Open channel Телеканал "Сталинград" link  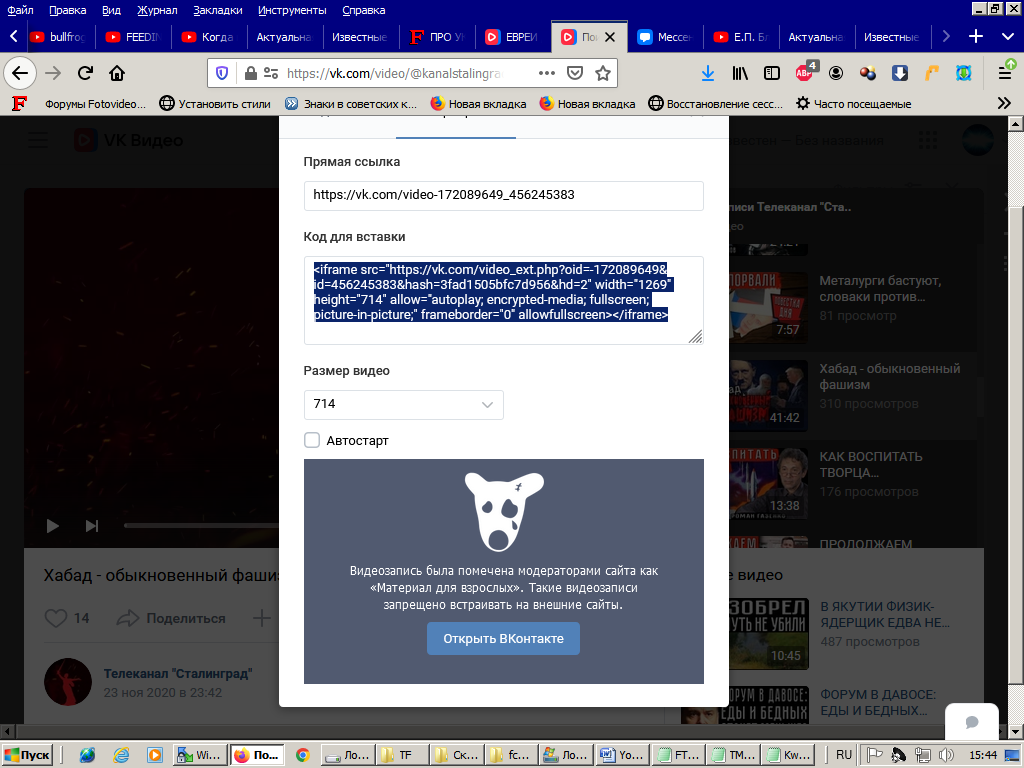coord(178,673)
